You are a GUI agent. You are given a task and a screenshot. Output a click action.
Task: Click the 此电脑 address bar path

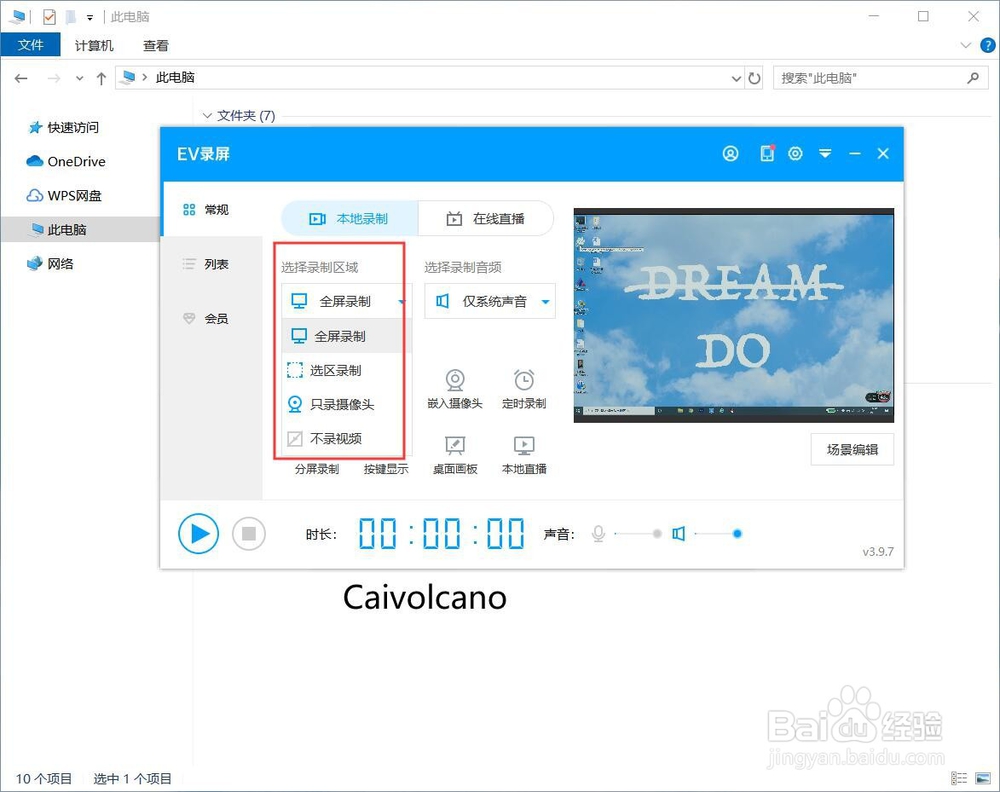point(175,78)
